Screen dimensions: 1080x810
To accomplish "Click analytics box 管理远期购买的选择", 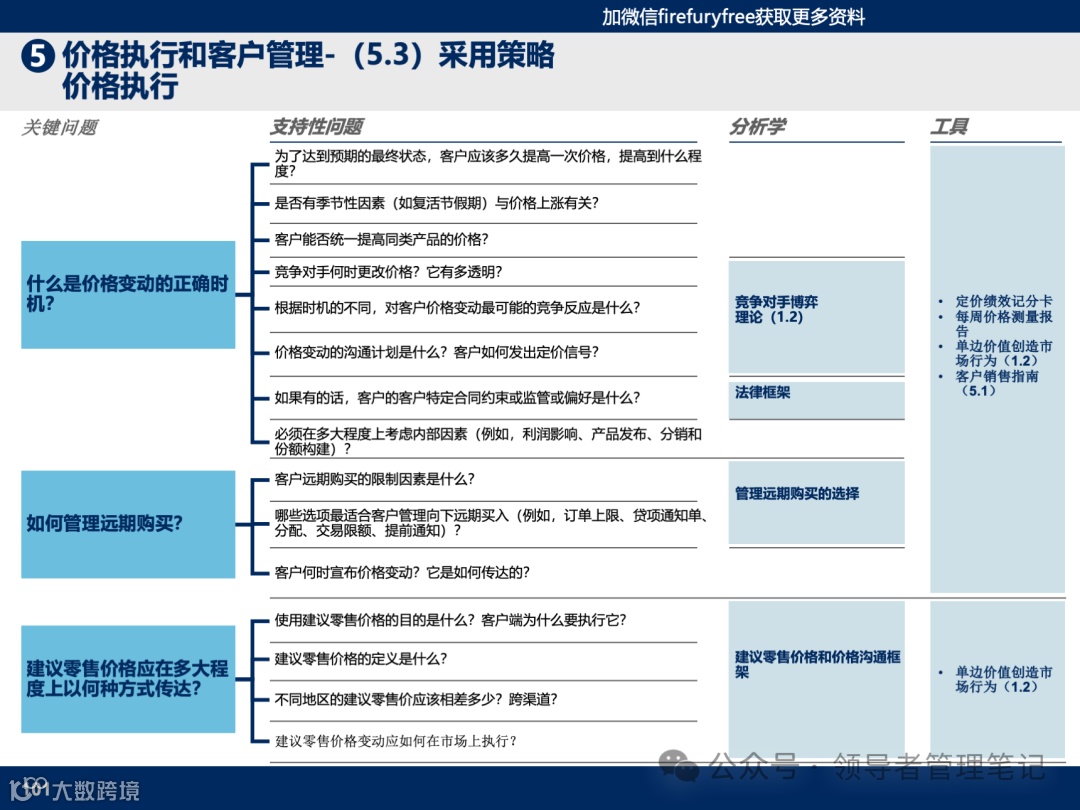I will (816, 503).
